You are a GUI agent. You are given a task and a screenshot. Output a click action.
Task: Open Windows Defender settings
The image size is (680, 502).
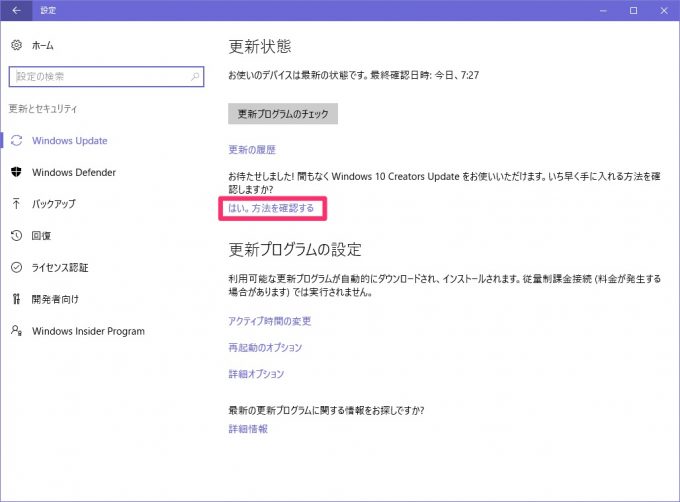[x=74, y=172]
